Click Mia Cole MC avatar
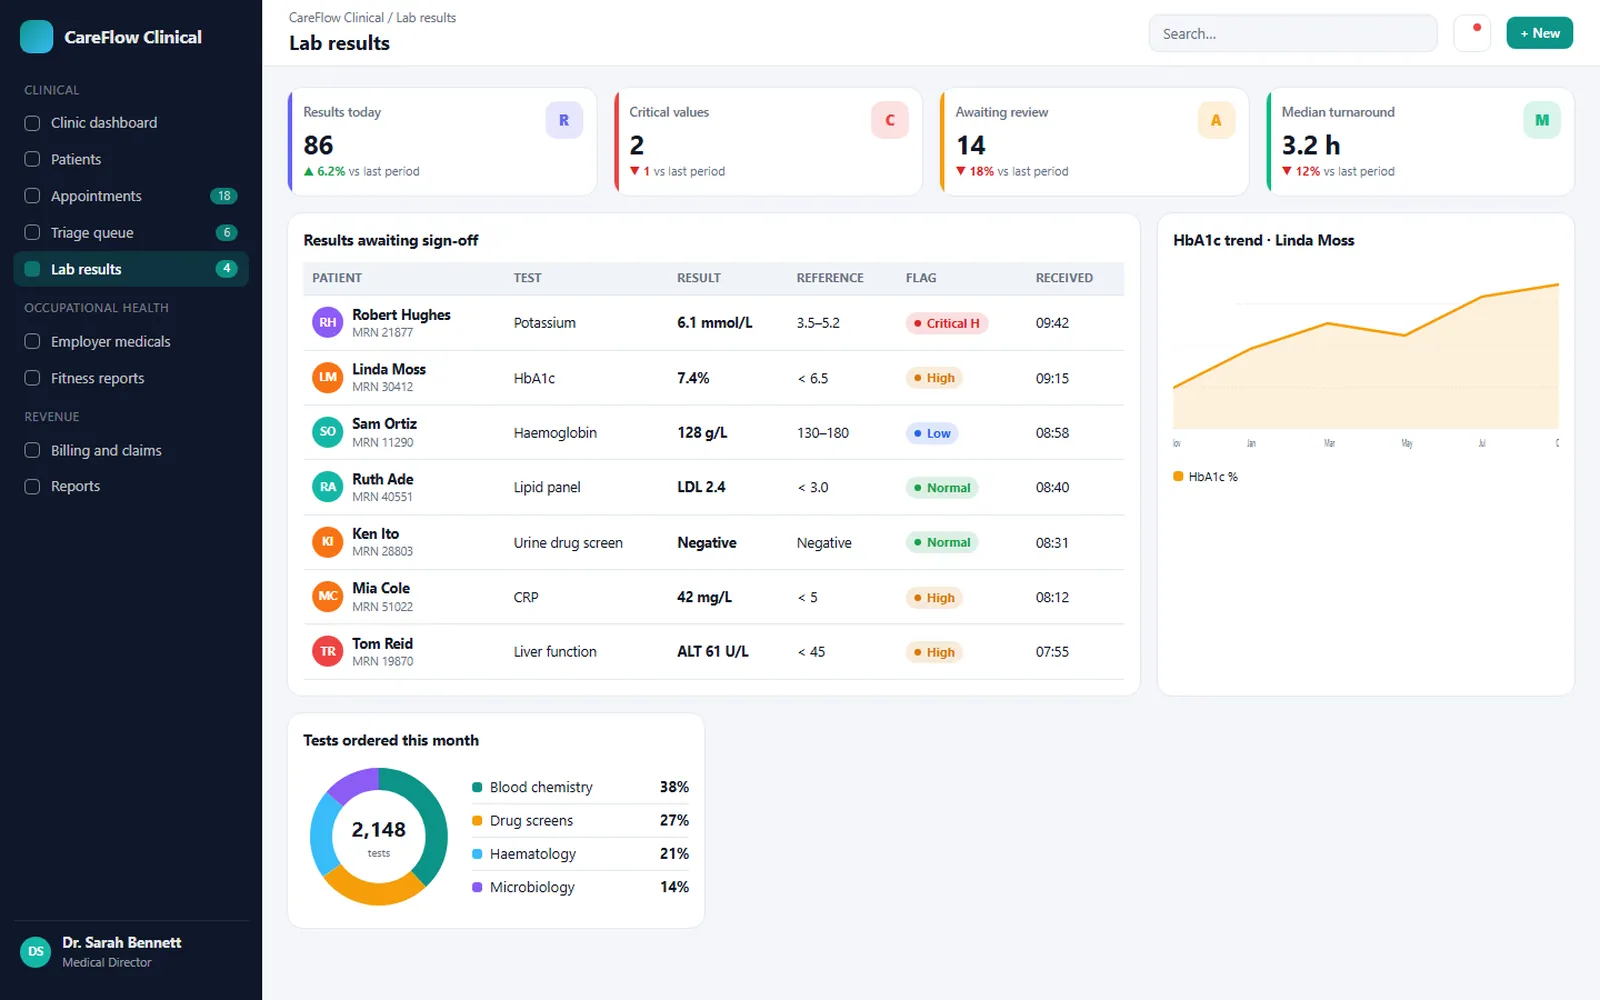This screenshot has width=1600, height=1000. [x=328, y=597]
